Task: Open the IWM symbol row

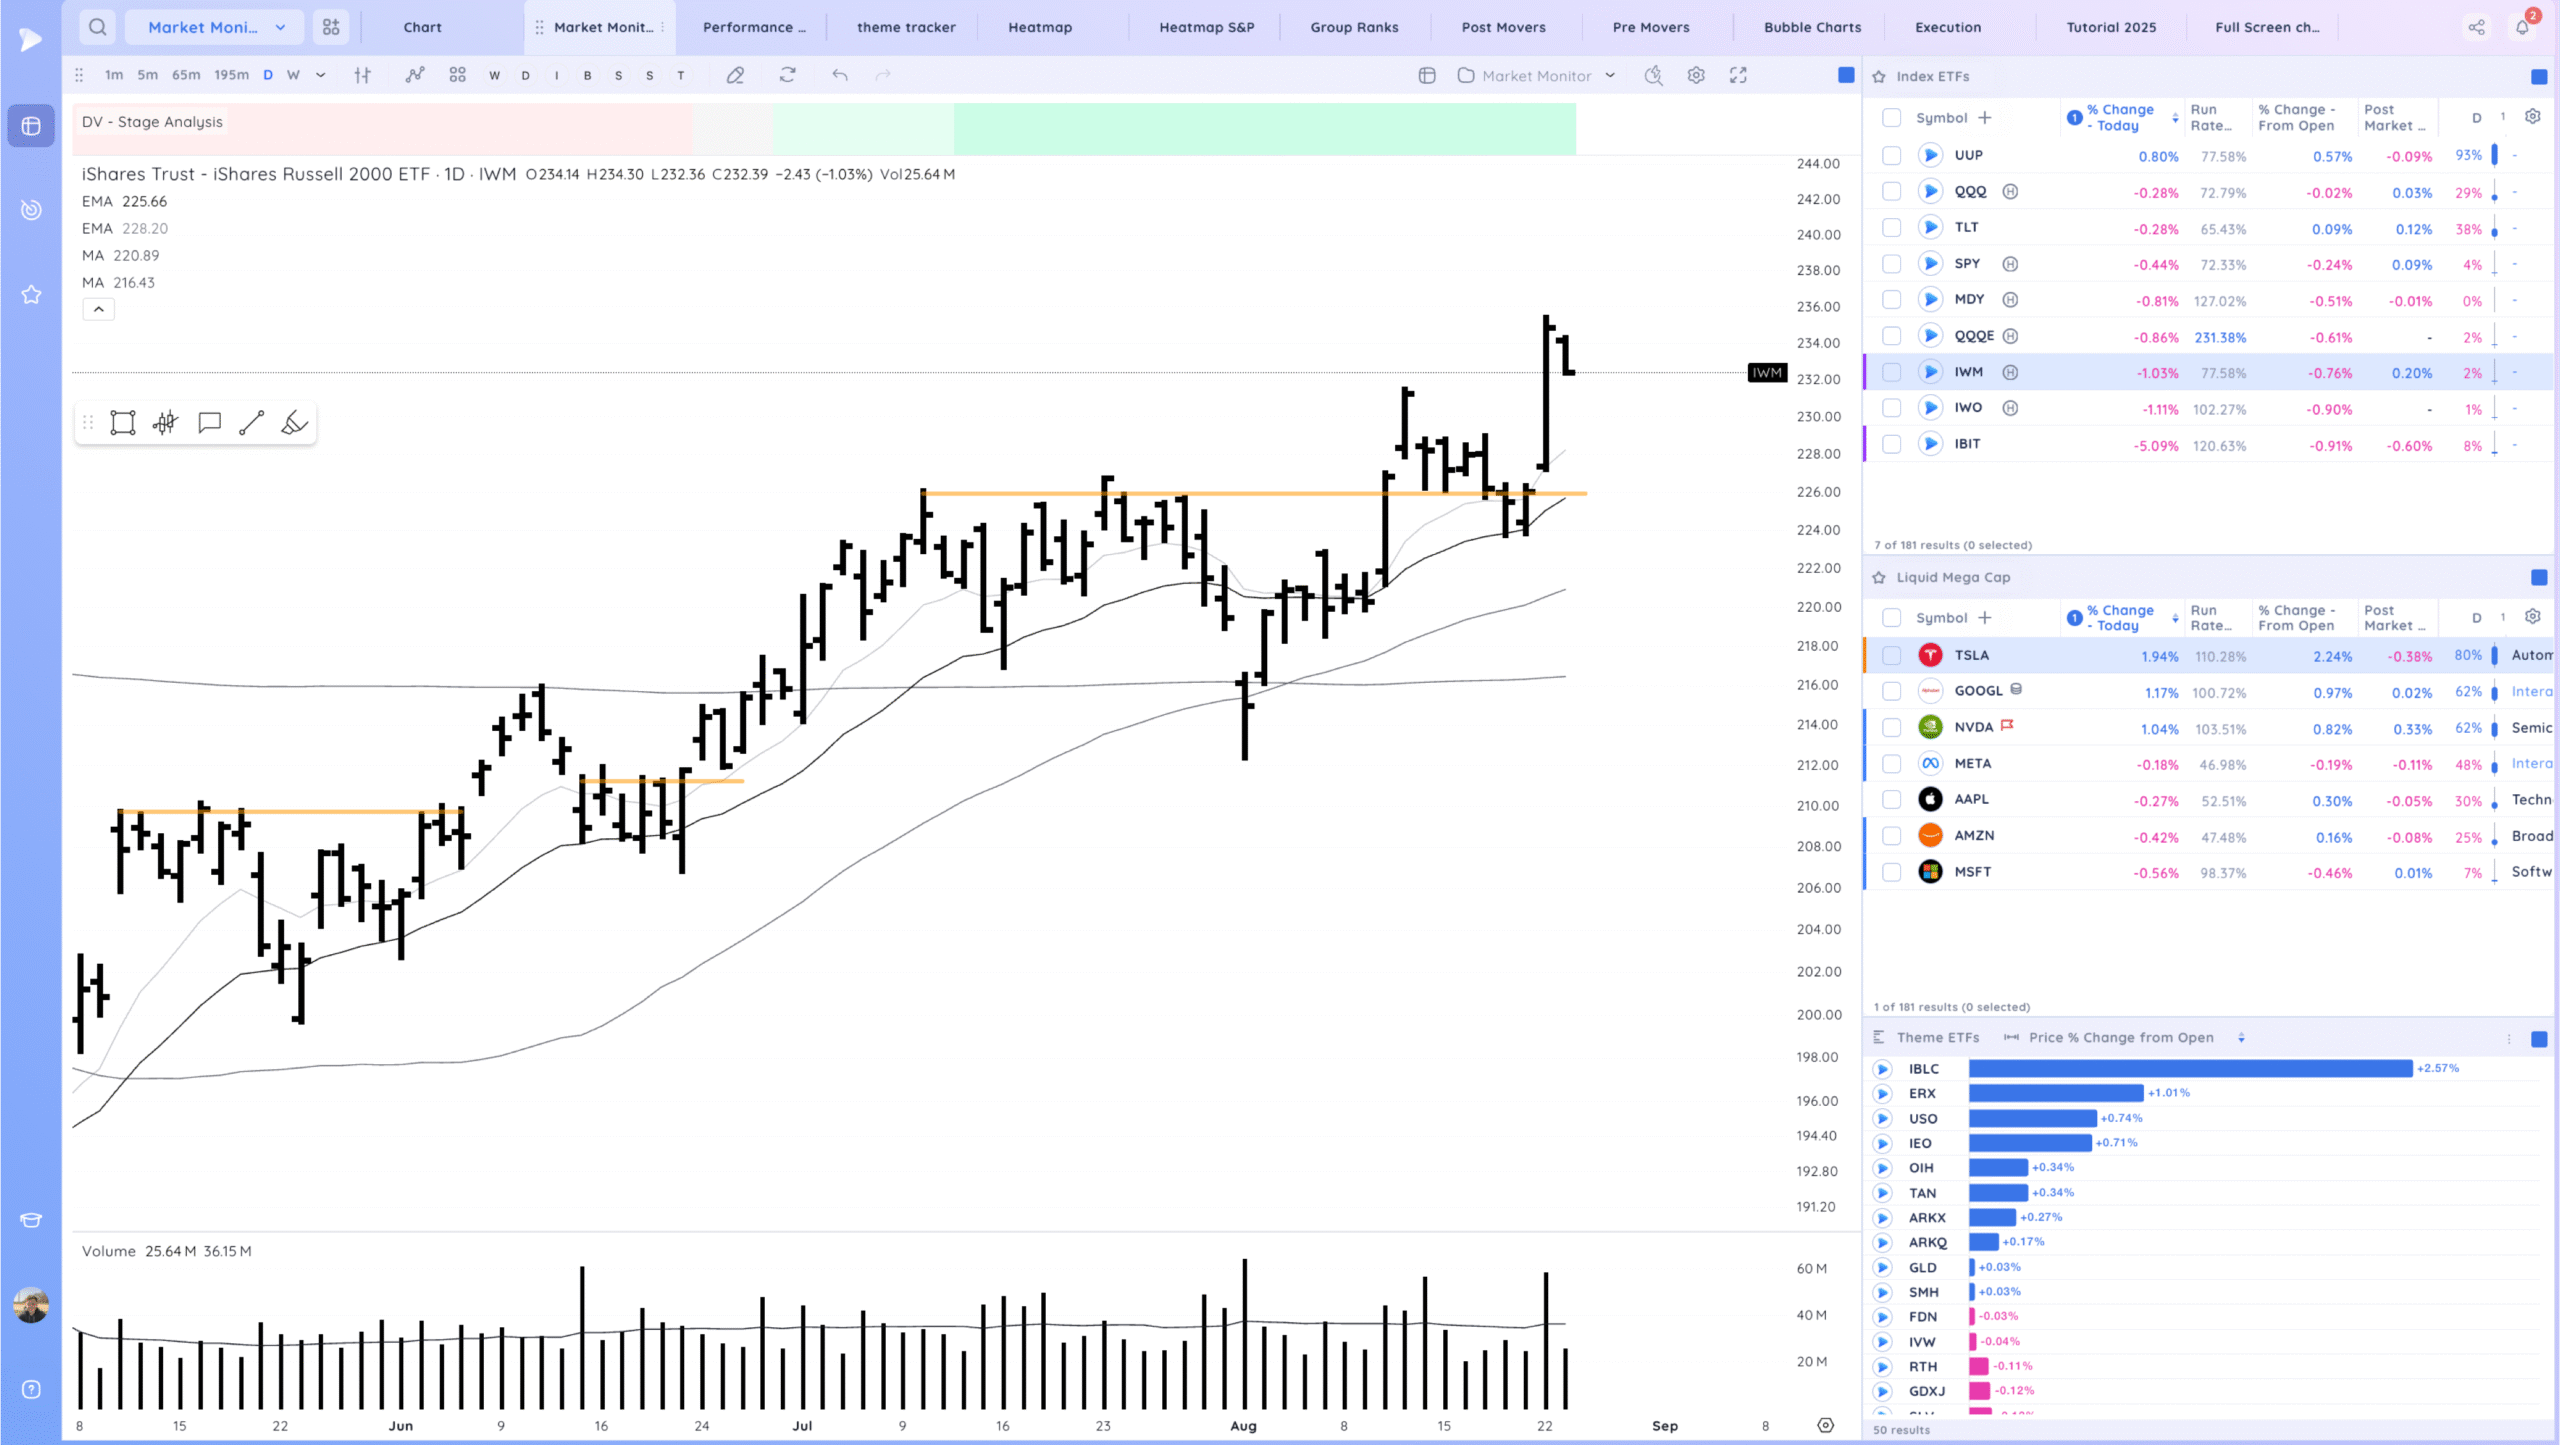Action: [2207, 372]
